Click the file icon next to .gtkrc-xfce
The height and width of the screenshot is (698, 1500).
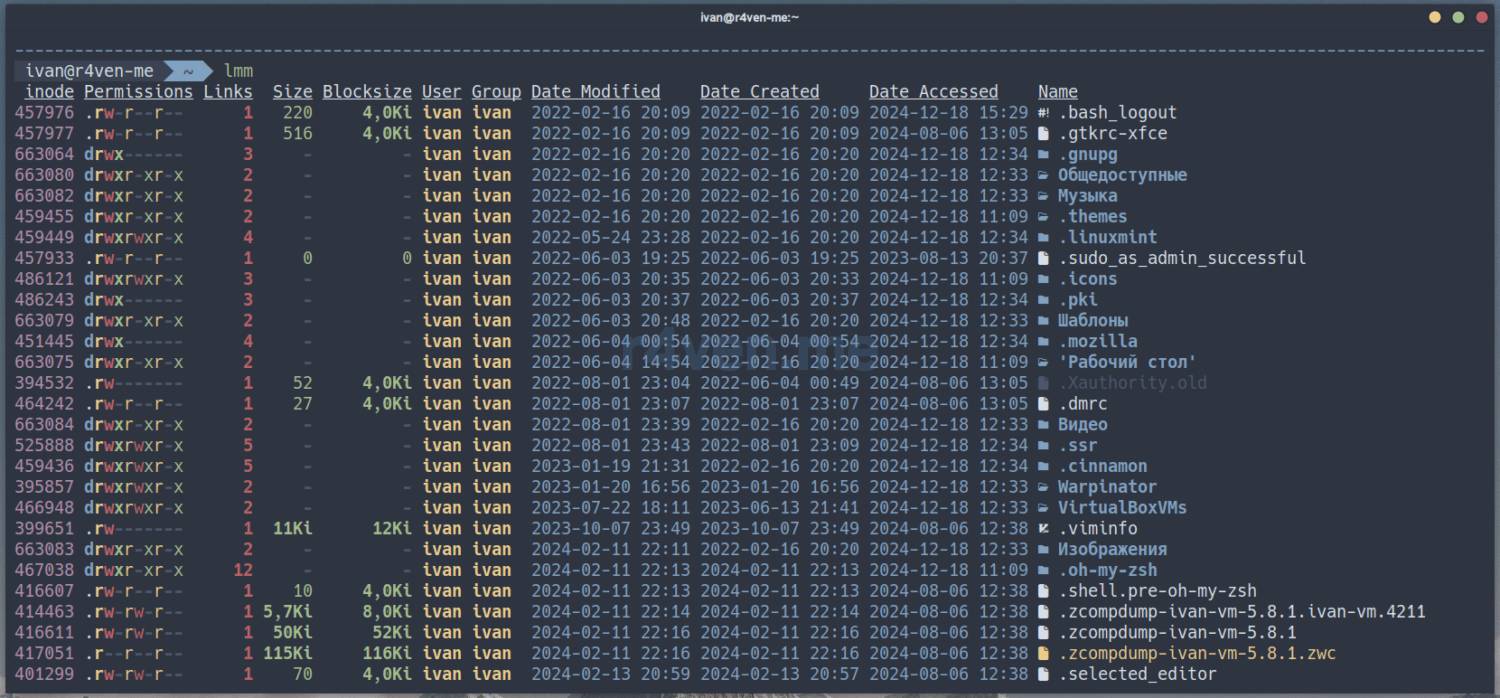click(1044, 134)
